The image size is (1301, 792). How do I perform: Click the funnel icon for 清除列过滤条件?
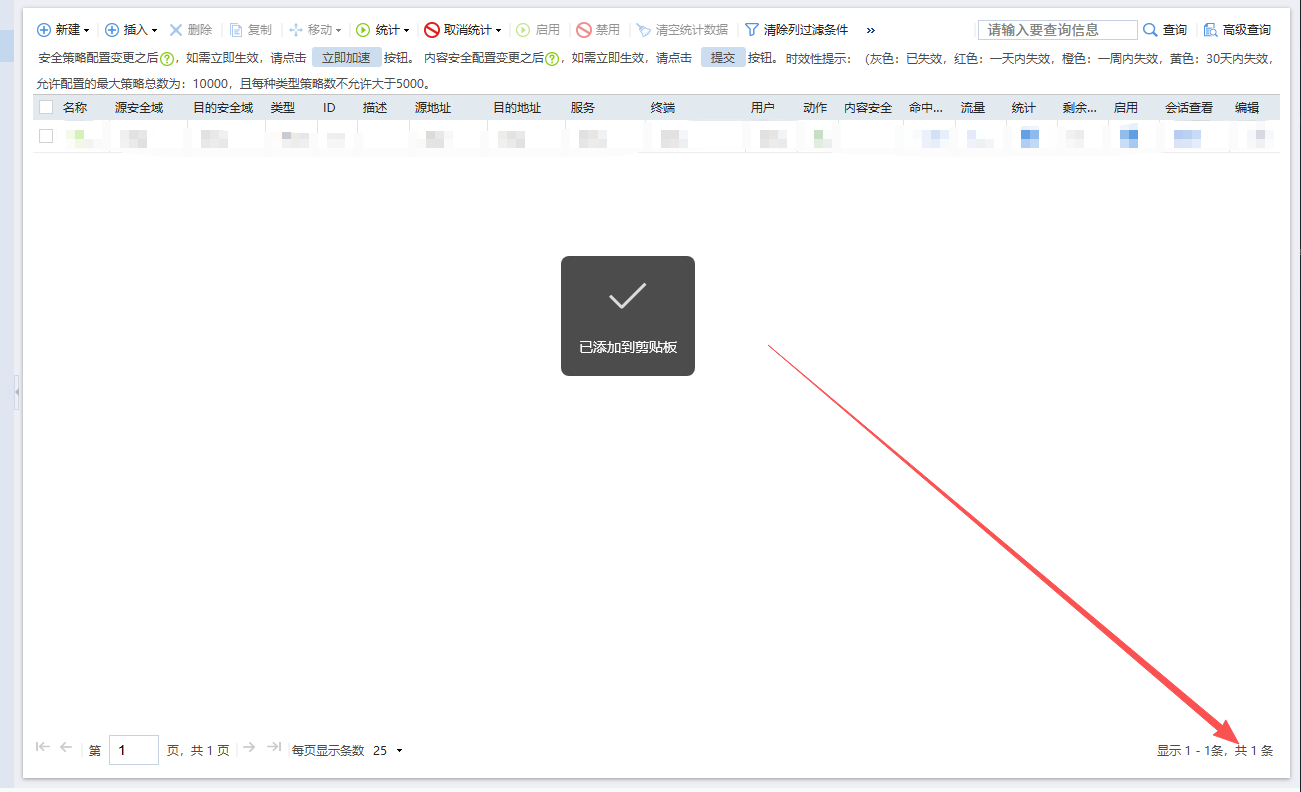(752, 30)
